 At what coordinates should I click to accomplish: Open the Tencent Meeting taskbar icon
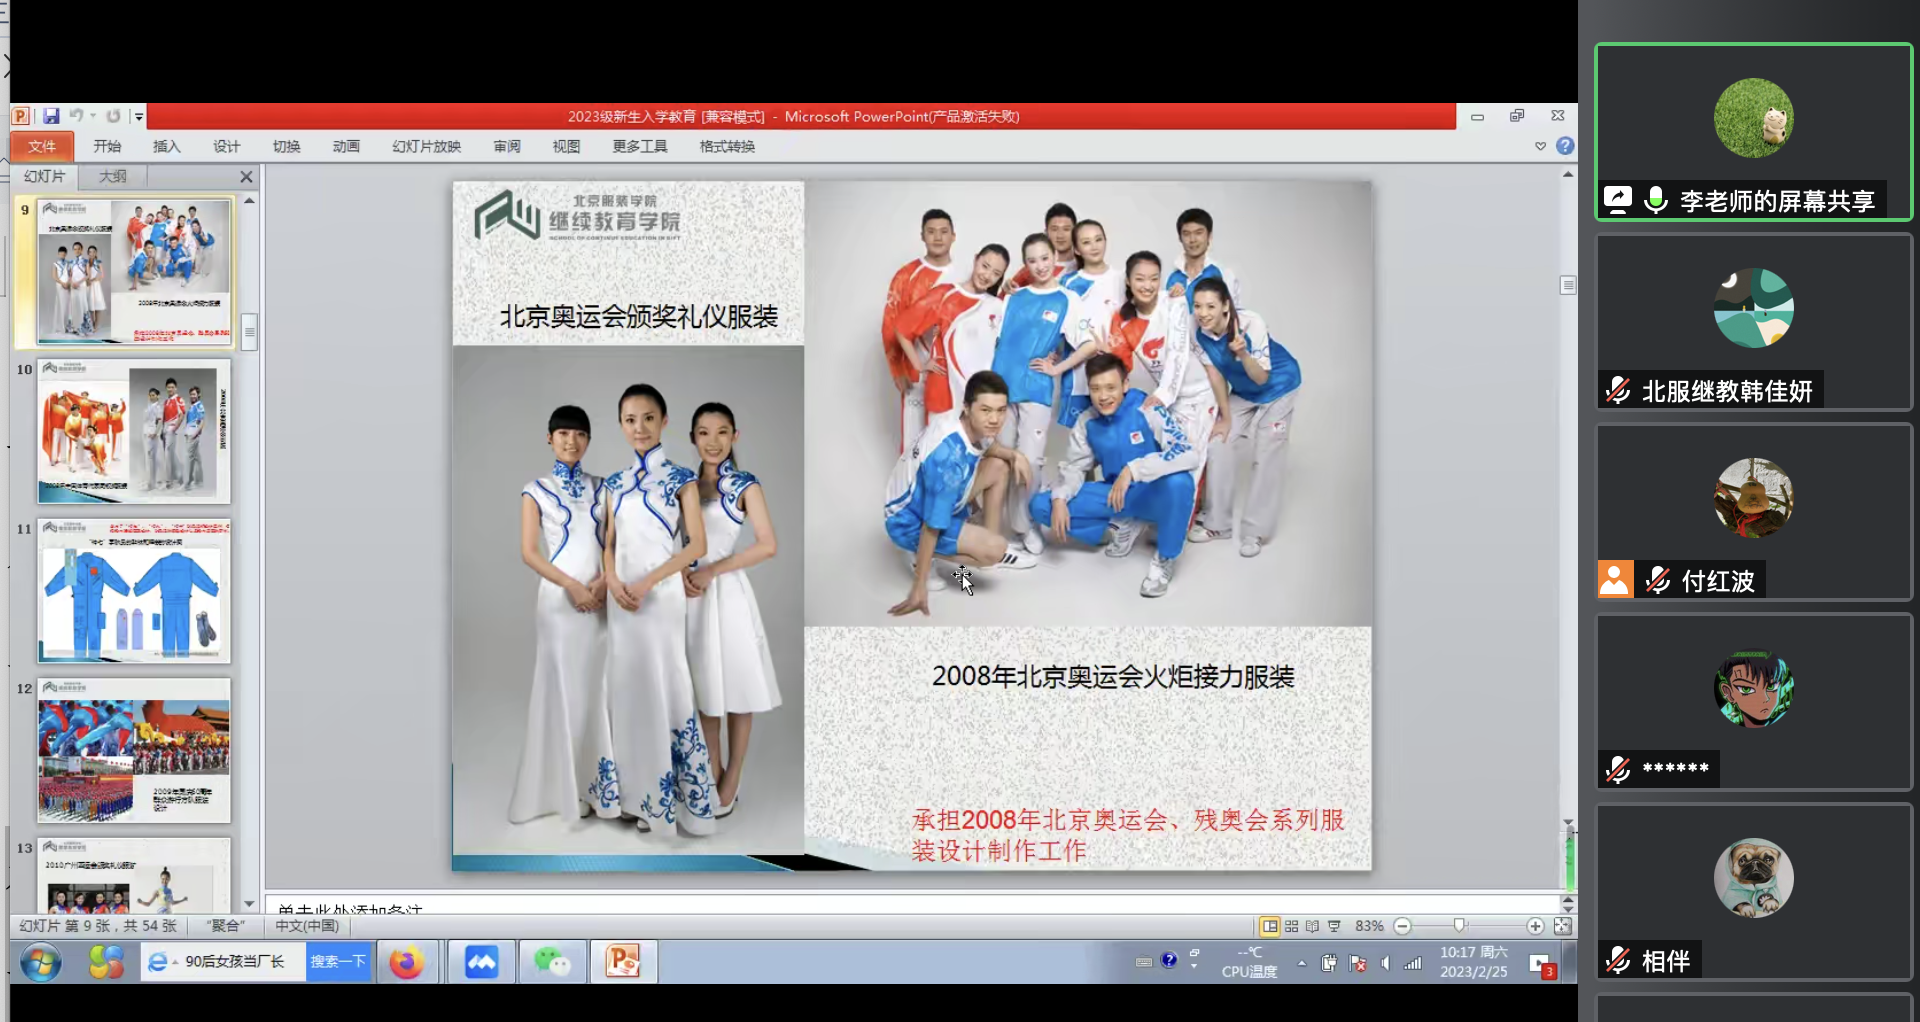pos(481,962)
